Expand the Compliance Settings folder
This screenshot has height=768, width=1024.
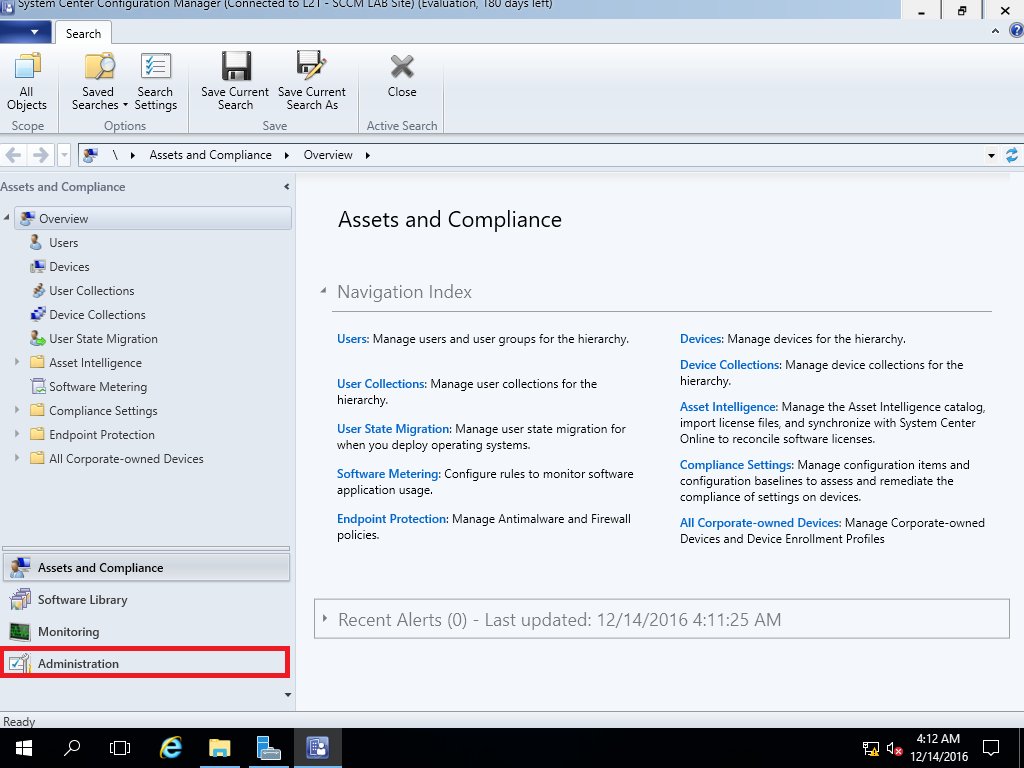17,409
